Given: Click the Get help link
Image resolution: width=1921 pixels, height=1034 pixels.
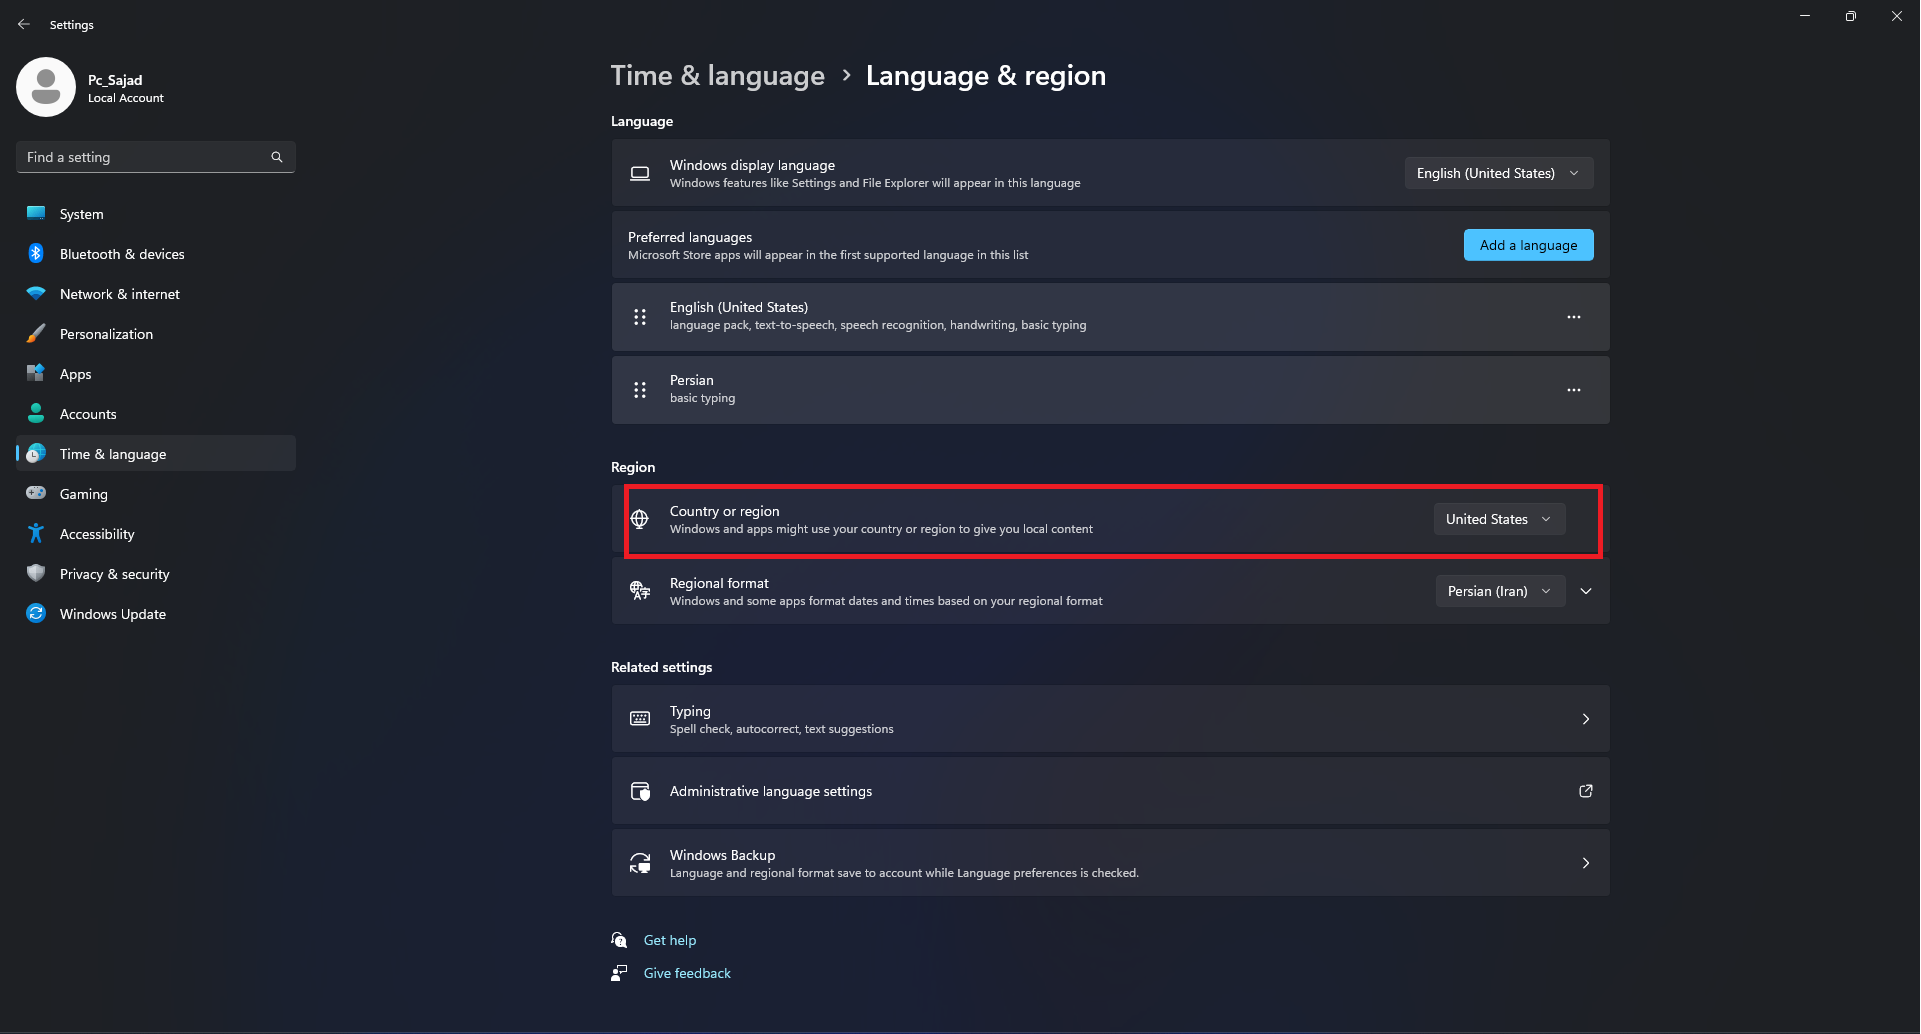Looking at the screenshot, I should point(670,940).
